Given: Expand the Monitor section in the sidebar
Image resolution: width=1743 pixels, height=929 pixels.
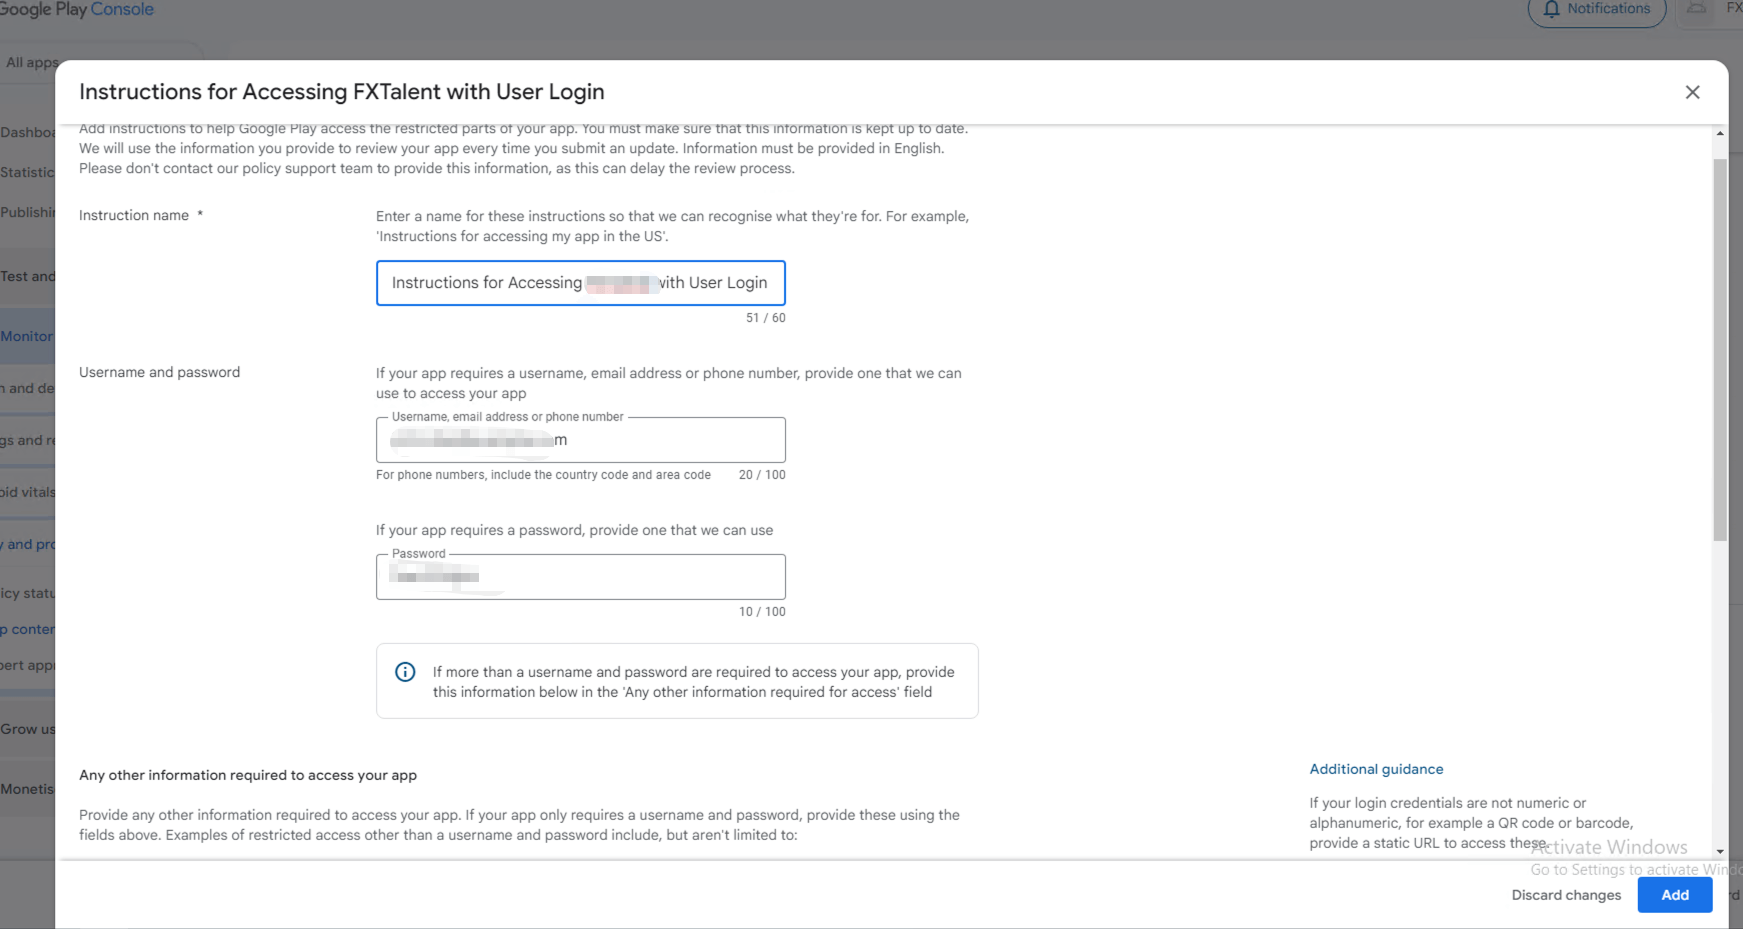Looking at the screenshot, I should tap(27, 336).
